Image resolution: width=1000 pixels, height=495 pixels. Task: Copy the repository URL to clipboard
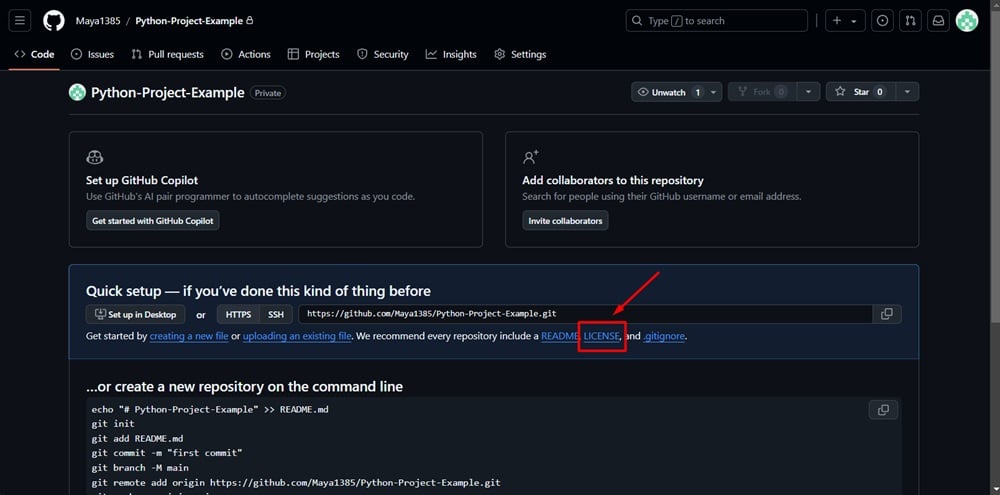pyautogui.click(x=886, y=314)
